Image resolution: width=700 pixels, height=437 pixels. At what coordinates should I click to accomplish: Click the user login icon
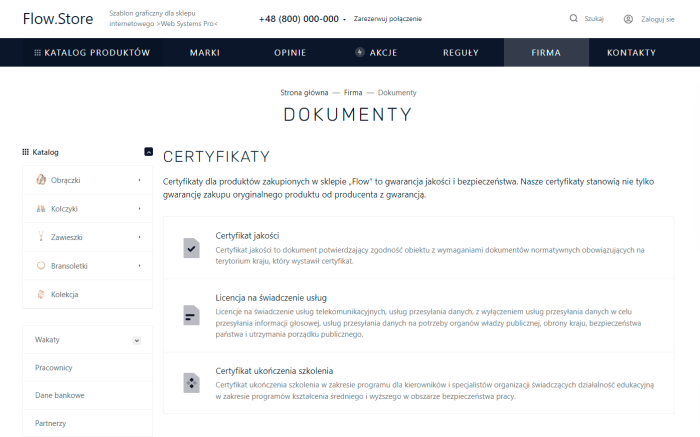point(628,18)
